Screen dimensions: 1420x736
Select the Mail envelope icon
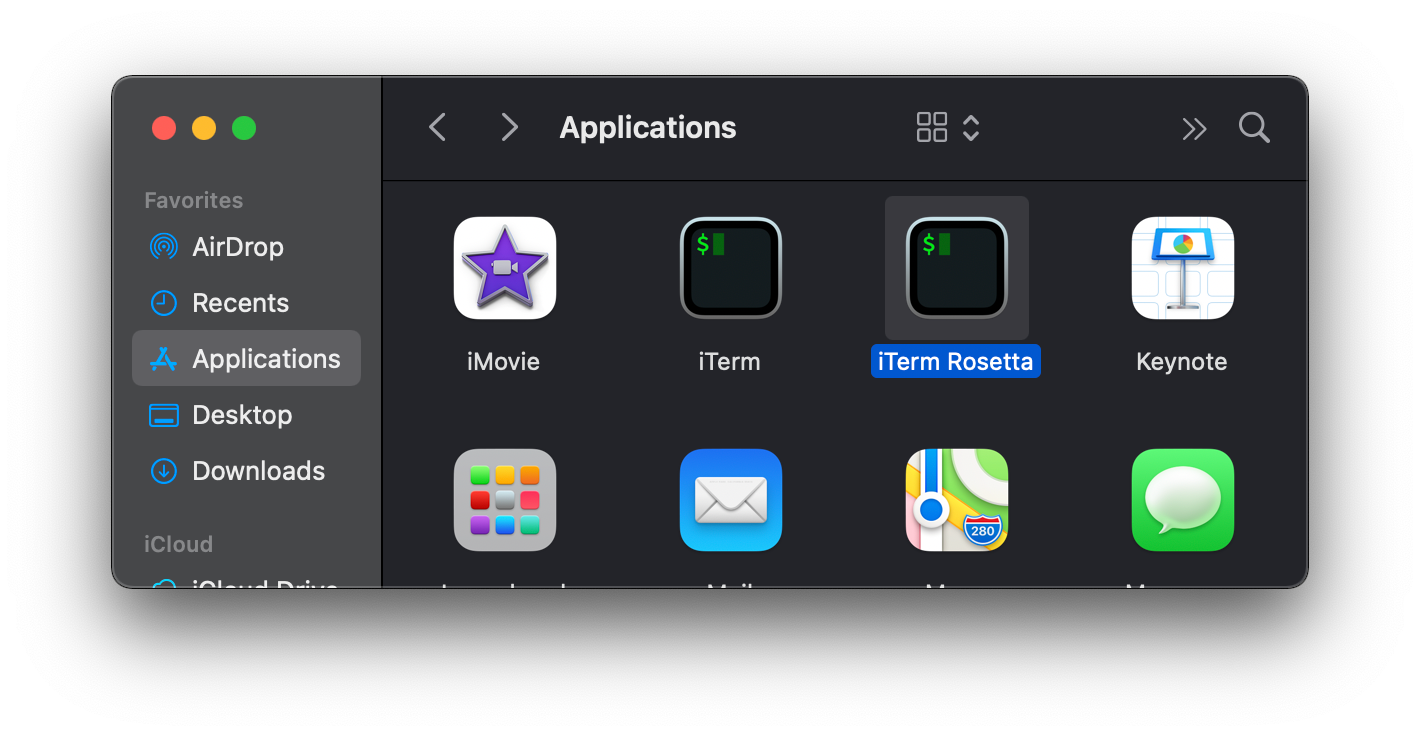[x=730, y=500]
